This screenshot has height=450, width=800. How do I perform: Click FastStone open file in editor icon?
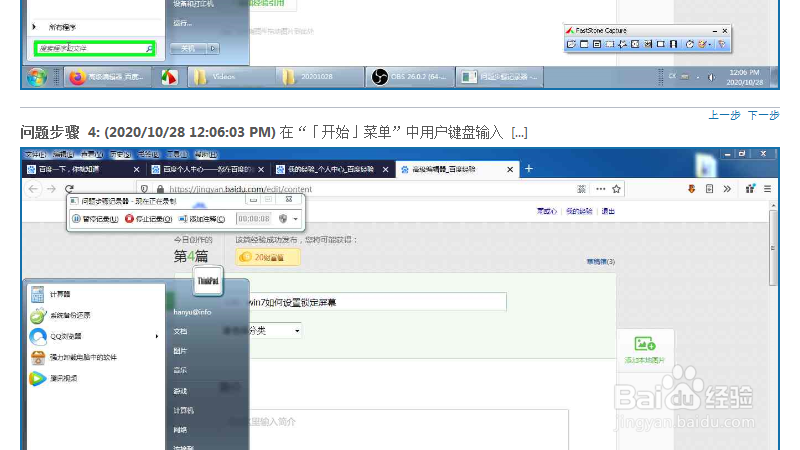tap(571, 44)
